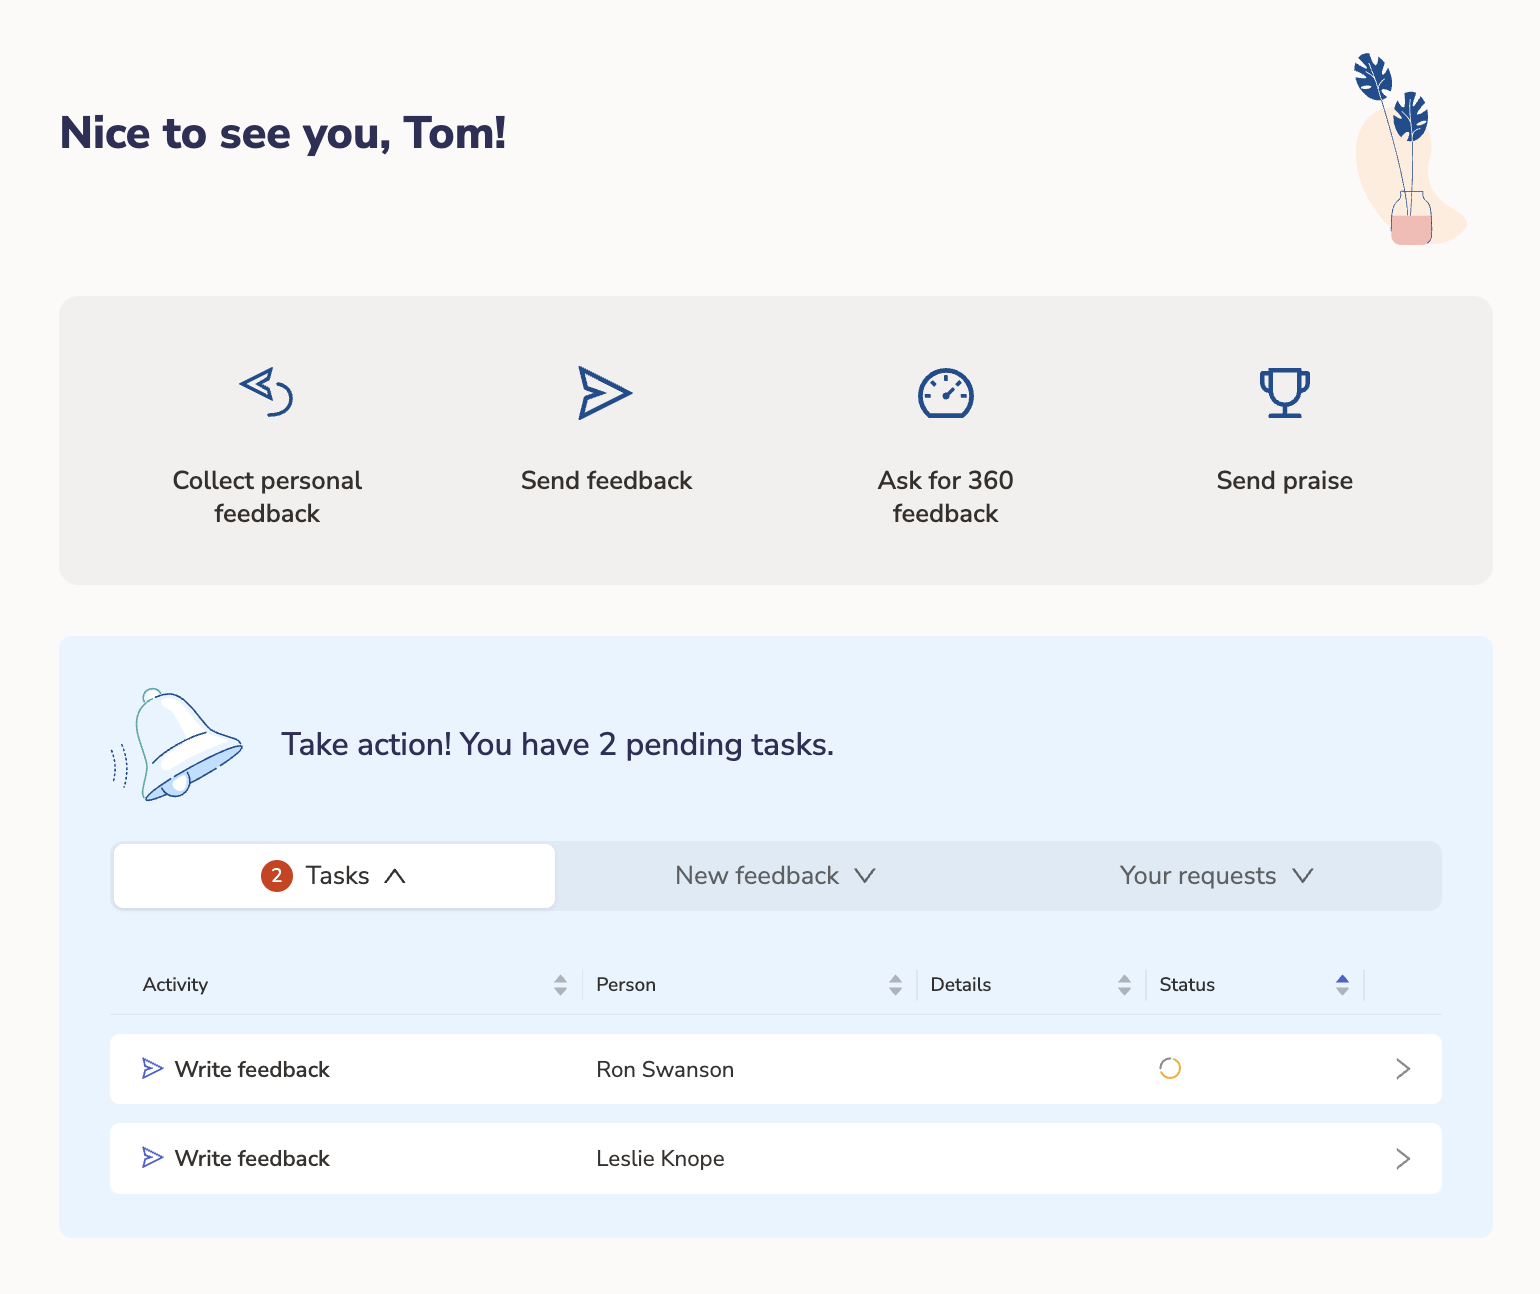The width and height of the screenshot is (1540, 1294).
Task: Sort the table by Activity column
Action: click(560, 985)
